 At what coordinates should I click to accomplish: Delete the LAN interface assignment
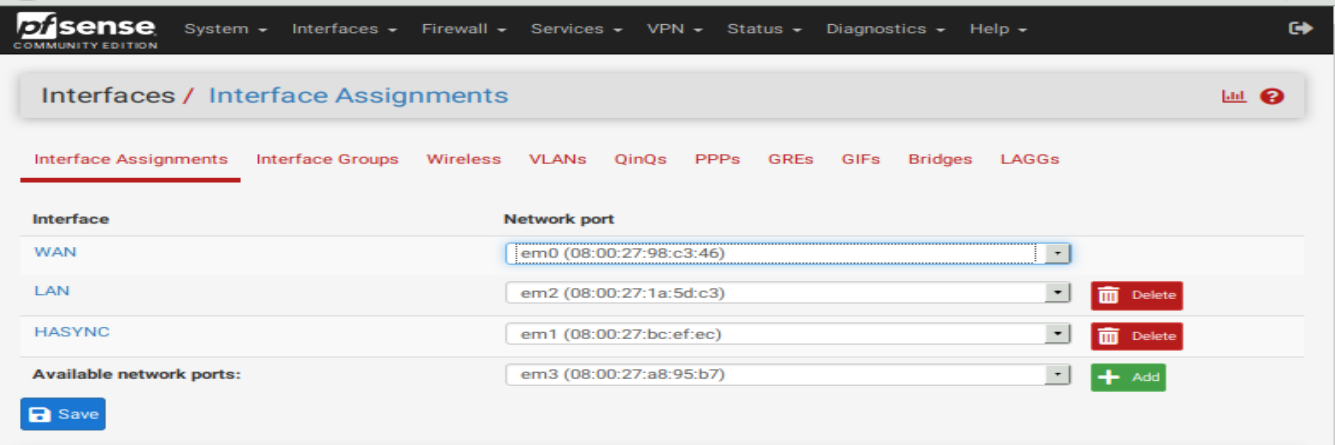[1137, 295]
